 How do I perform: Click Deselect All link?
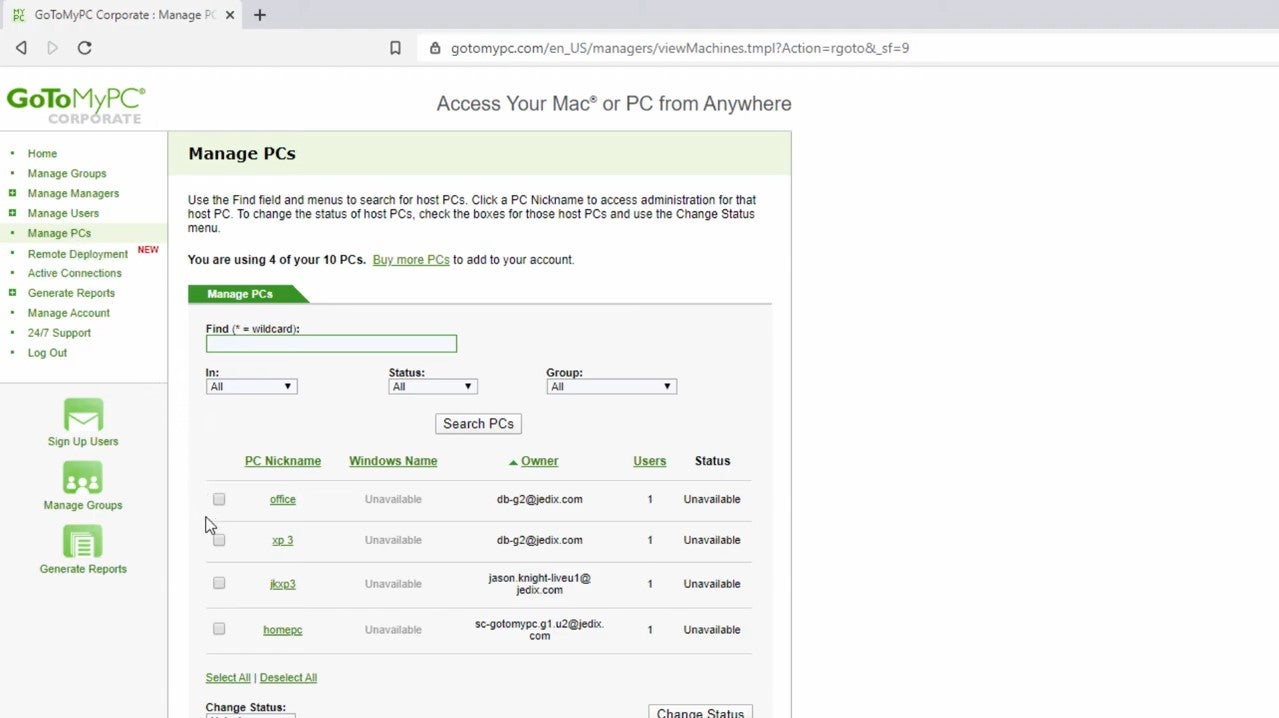(x=288, y=678)
